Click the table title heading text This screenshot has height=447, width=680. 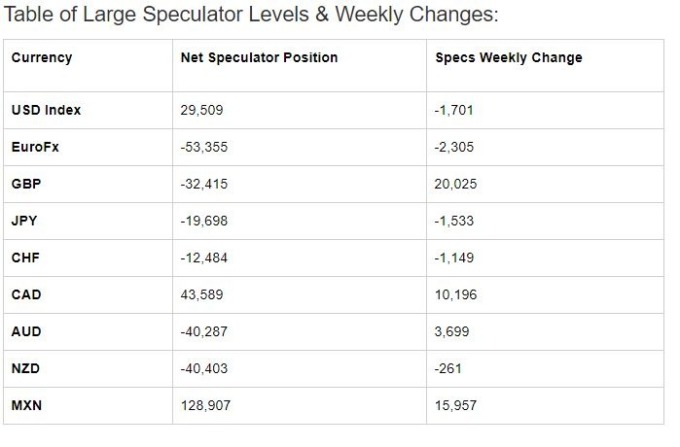click(251, 14)
